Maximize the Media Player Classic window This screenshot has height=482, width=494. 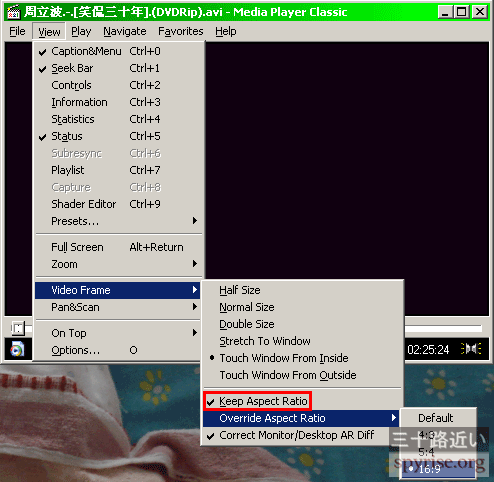click(x=461, y=12)
